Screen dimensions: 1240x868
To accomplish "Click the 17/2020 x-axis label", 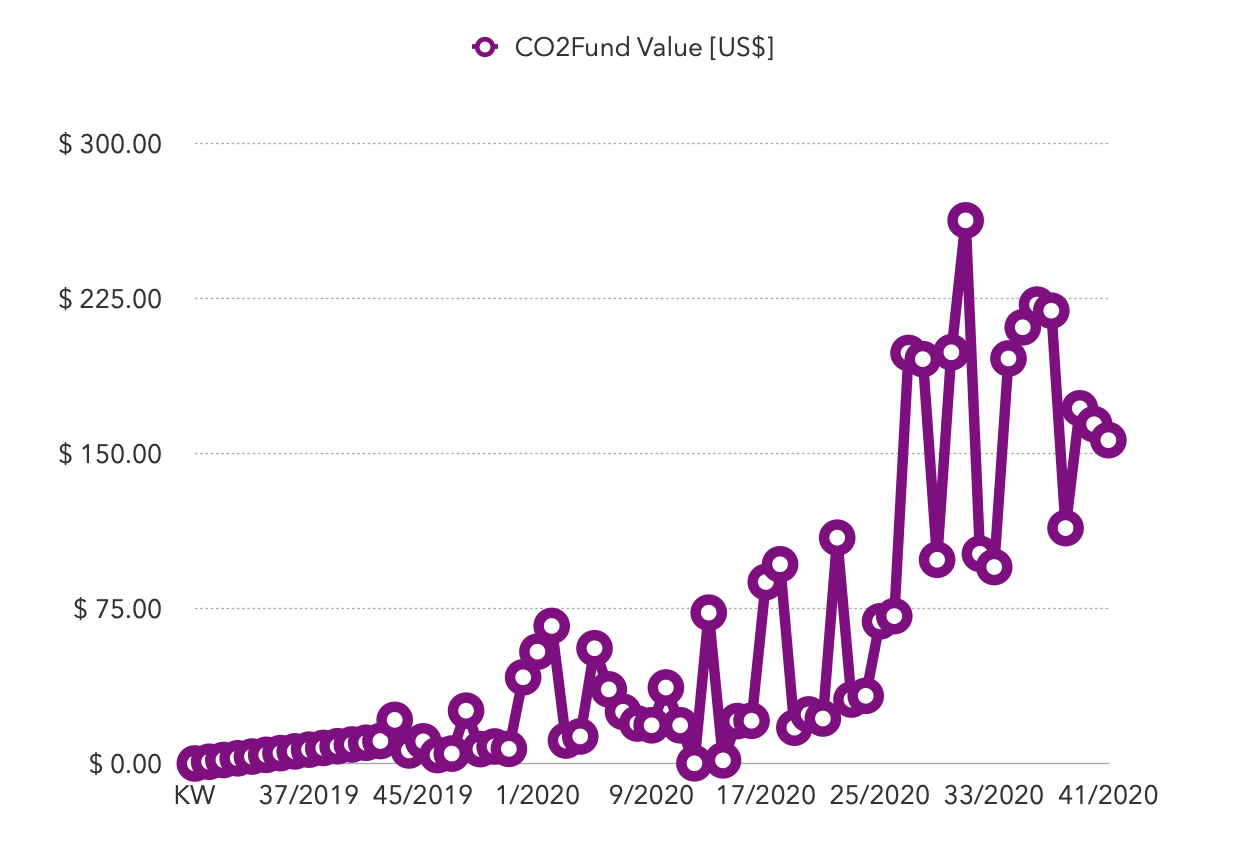I will [x=765, y=795].
